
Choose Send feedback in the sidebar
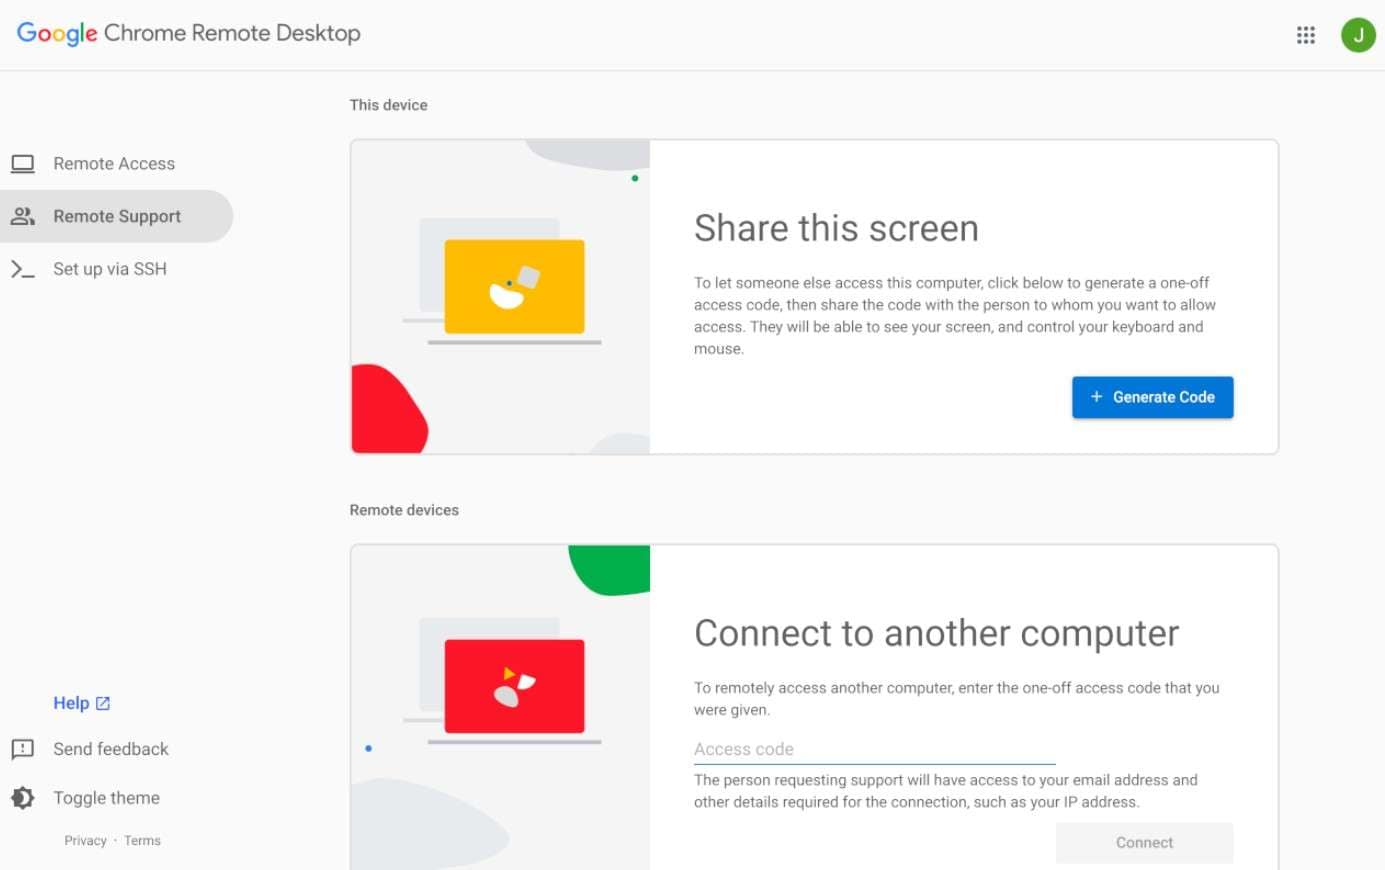[111, 749]
